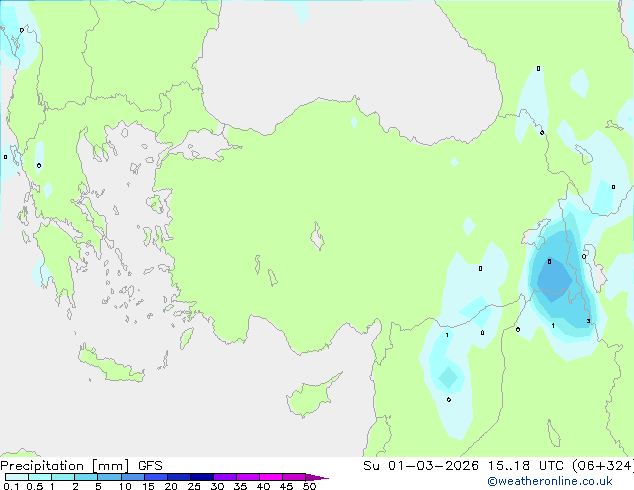Pick the 5–10 mm legend swatch
Screen dimensions: 634x490
[109, 477]
